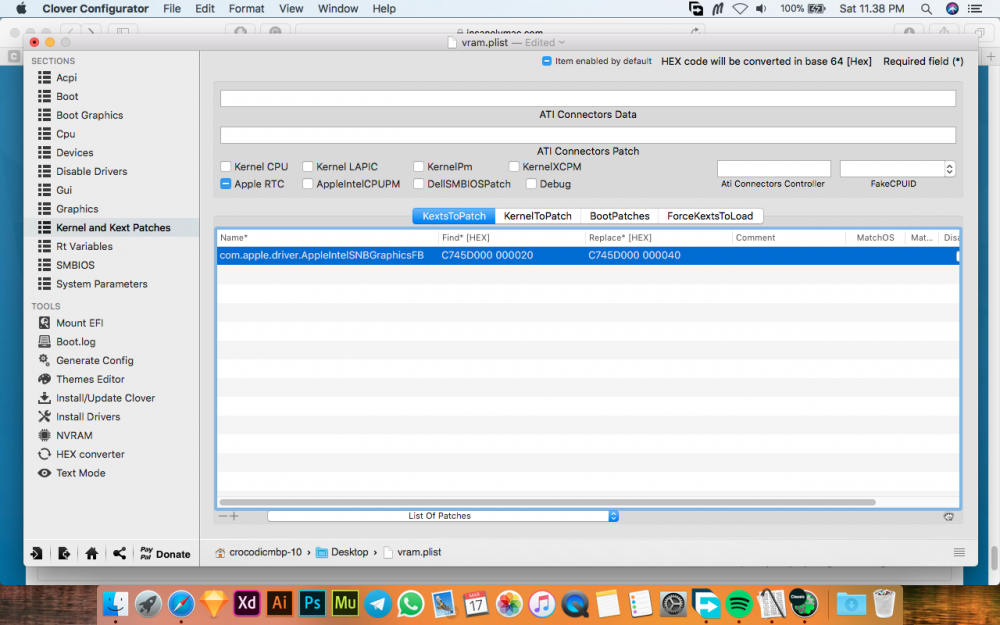Screen dimensions: 1000x625
Task: Open the Generate Config tool
Action: 94,360
